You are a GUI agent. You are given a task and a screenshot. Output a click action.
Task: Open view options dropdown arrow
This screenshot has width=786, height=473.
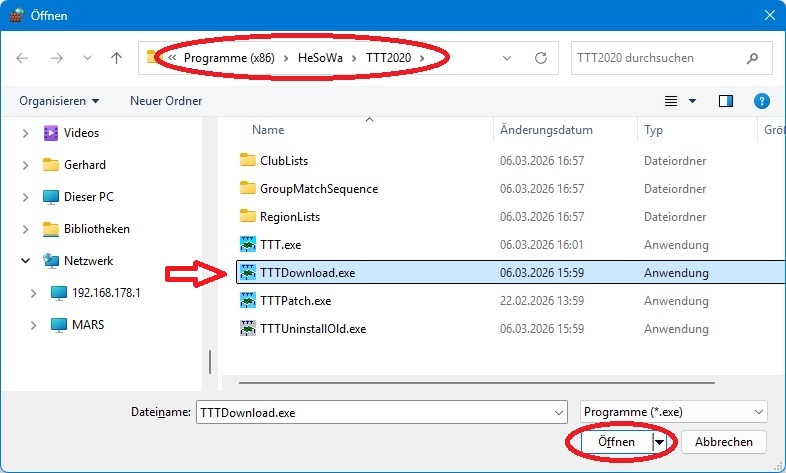click(x=692, y=101)
